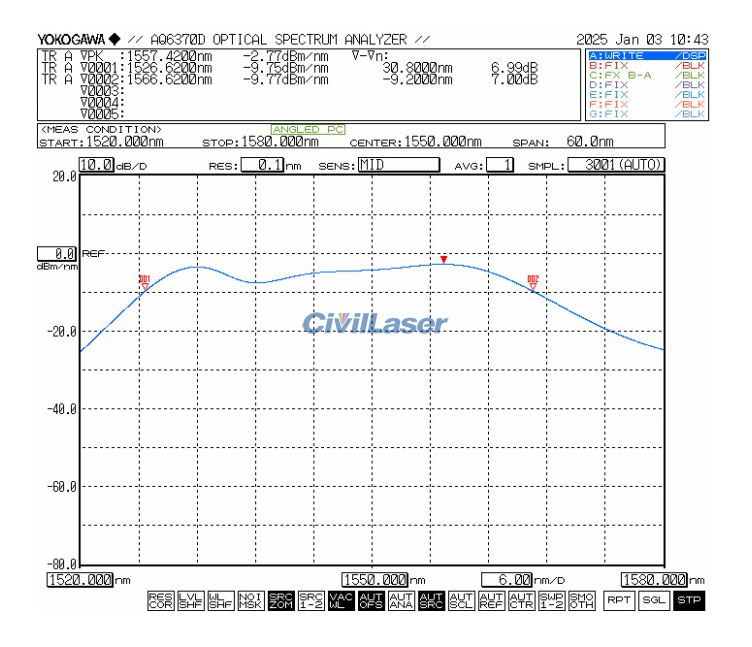The width and height of the screenshot is (752, 647).
Task: Click the LVL SHF status indicator
Action: pyautogui.click(x=190, y=600)
